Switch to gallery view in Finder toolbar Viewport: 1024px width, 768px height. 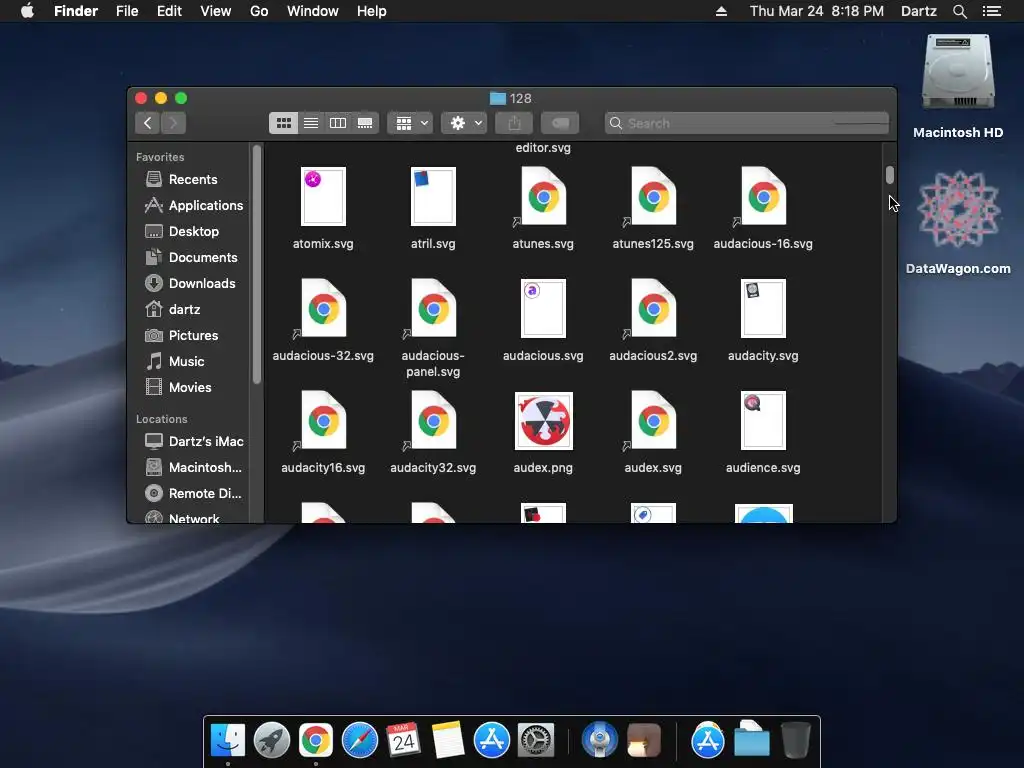(x=365, y=123)
